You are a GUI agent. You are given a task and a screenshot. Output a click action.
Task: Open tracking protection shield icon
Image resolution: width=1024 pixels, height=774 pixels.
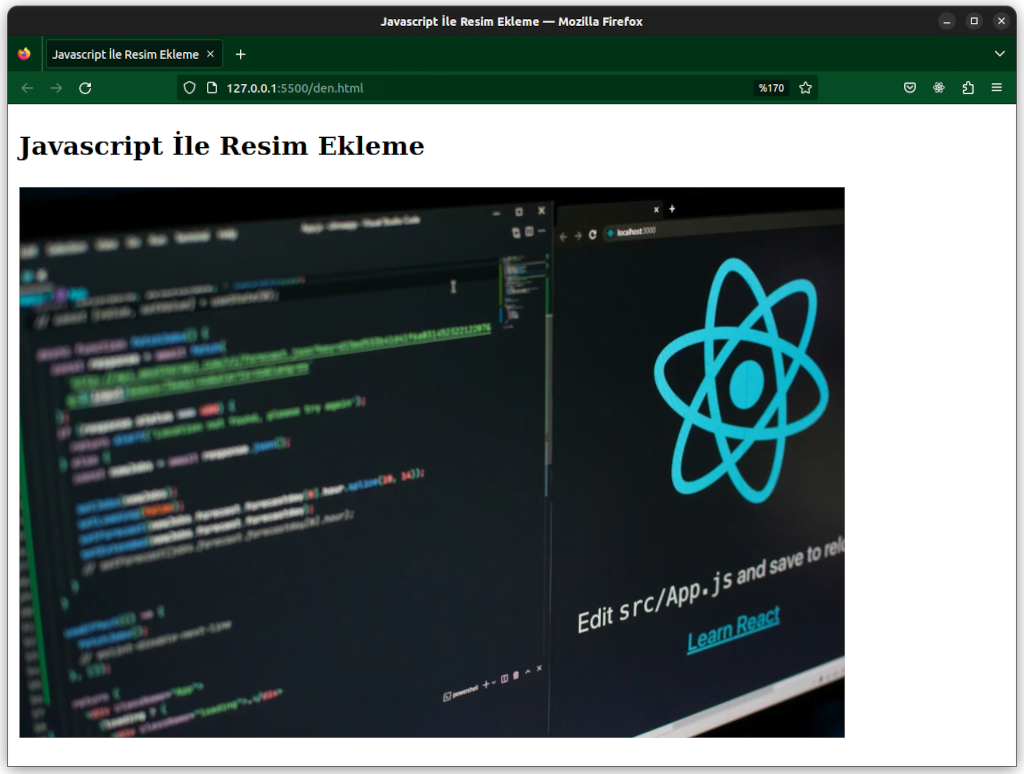click(189, 88)
